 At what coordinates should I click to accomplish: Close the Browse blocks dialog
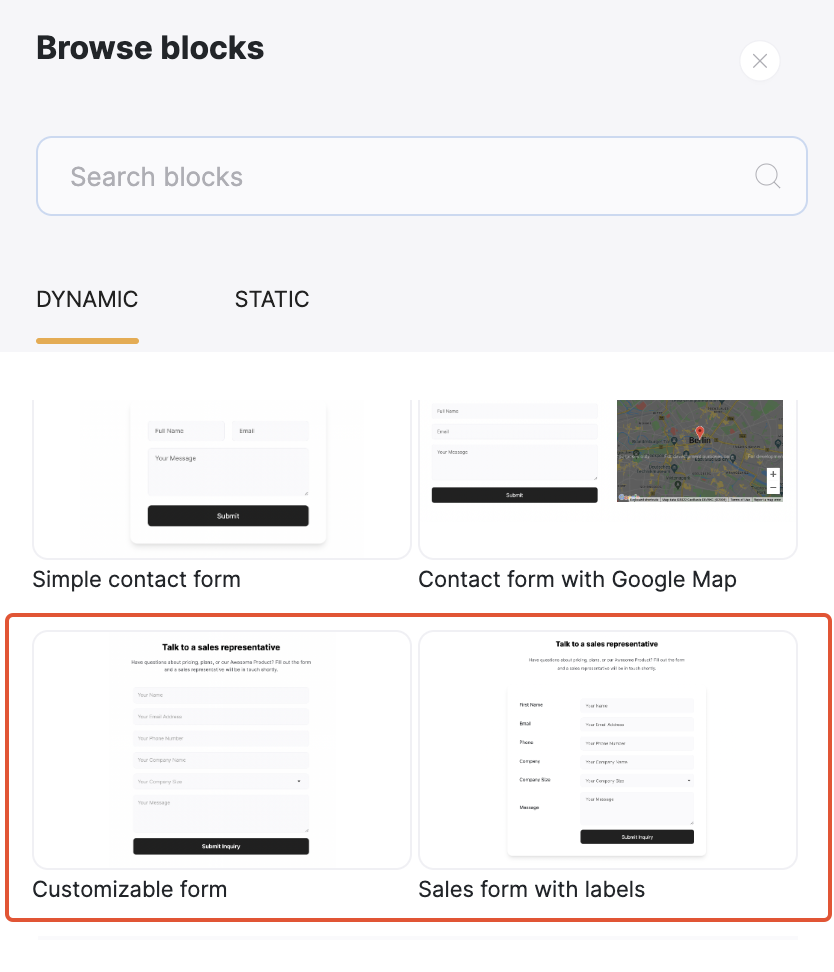point(759,60)
